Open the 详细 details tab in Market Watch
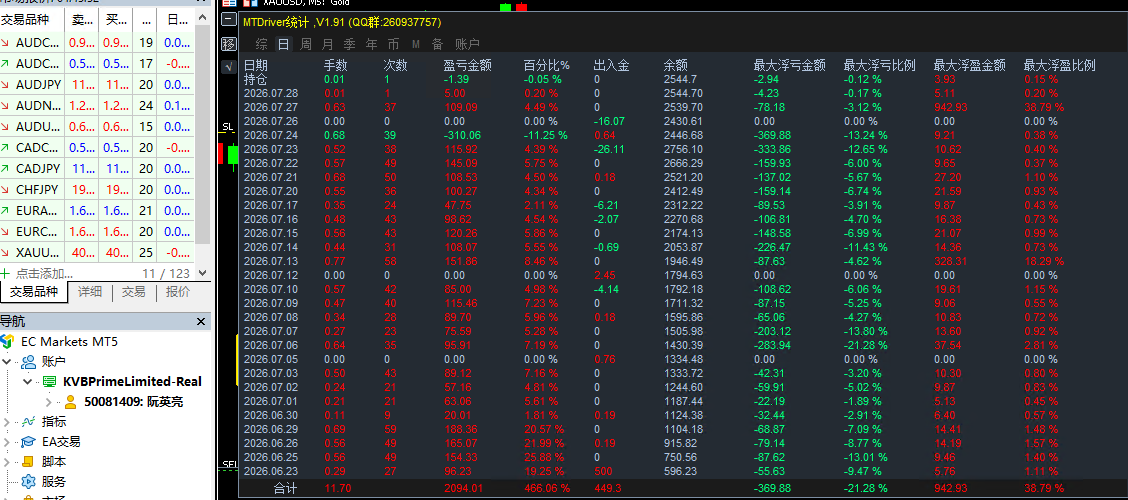 pos(90,291)
